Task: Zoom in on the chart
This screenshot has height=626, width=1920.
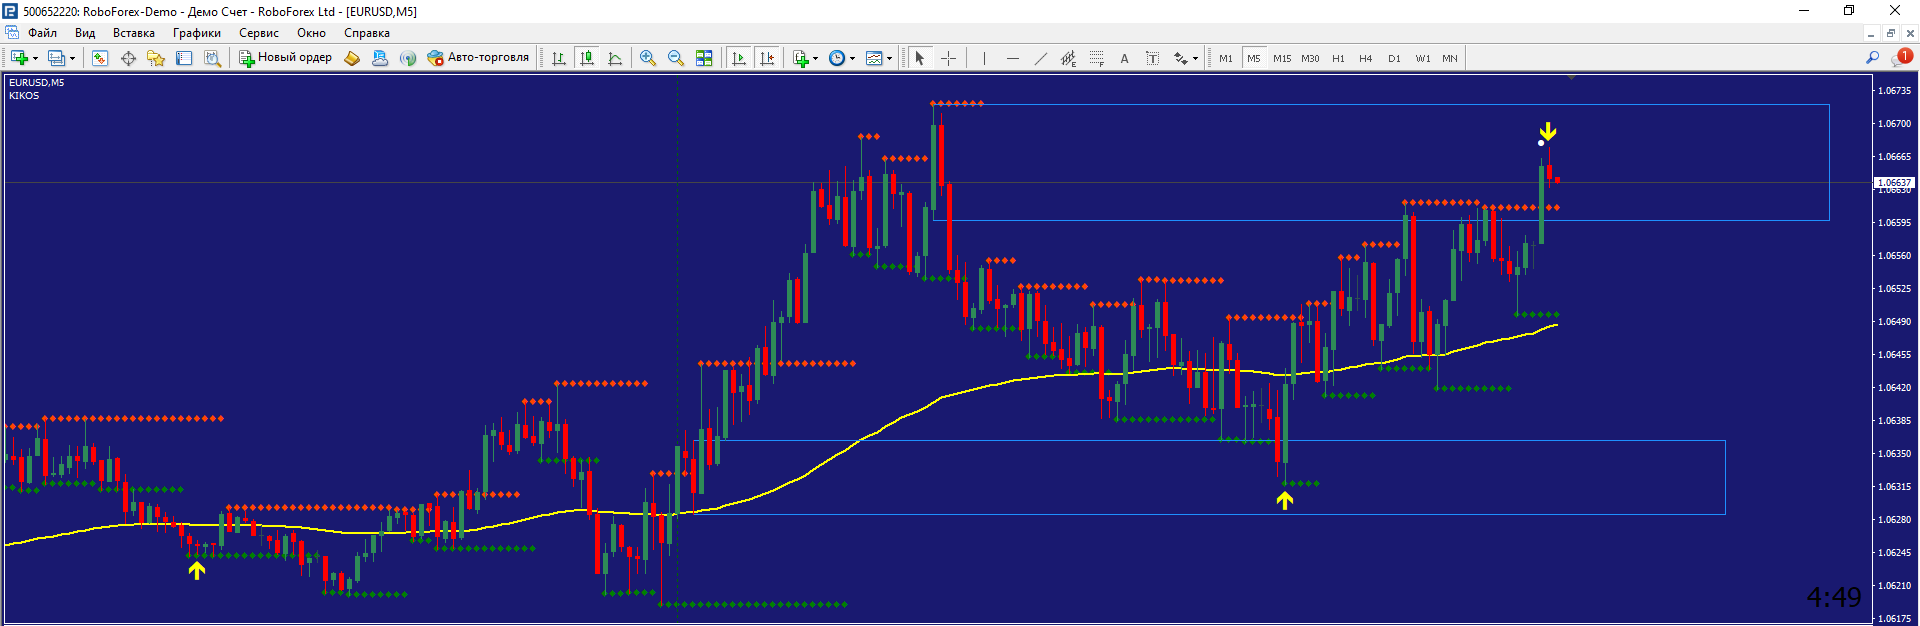Action: 648,58
